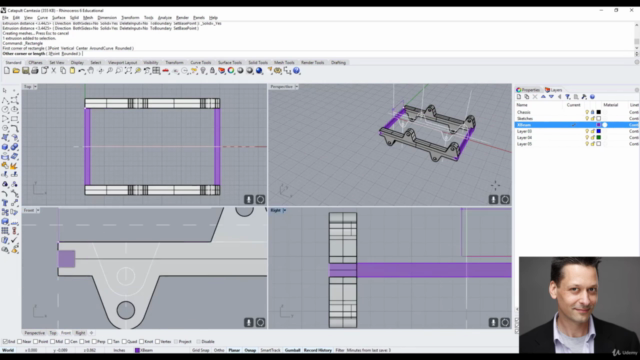This screenshot has width=640, height=360.
Task: Print using the printer icon
Action: pos(35,71)
